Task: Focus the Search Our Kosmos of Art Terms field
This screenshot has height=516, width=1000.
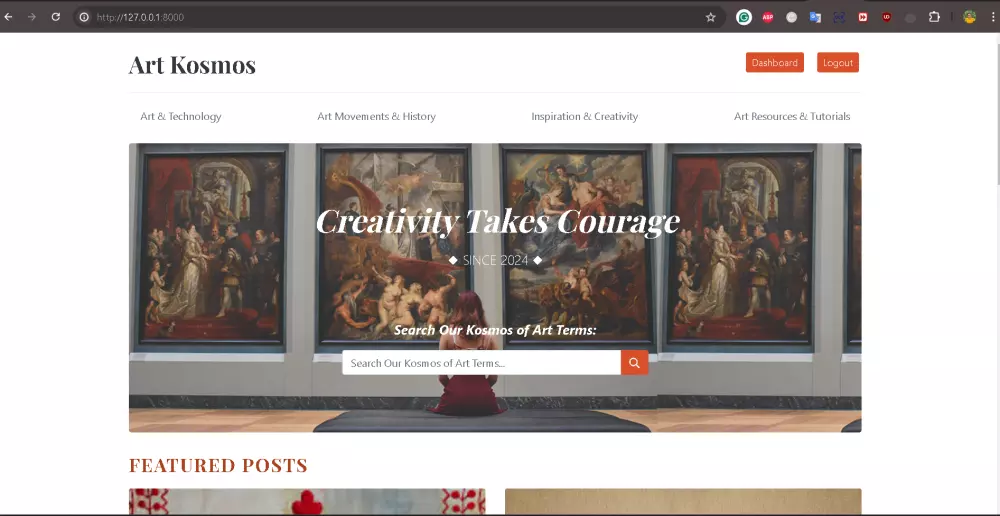Action: coord(482,362)
